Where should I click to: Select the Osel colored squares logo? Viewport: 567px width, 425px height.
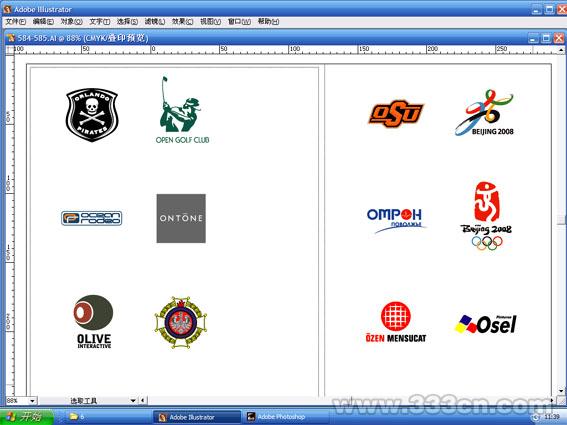pyautogui.click(x=486, y=324)
